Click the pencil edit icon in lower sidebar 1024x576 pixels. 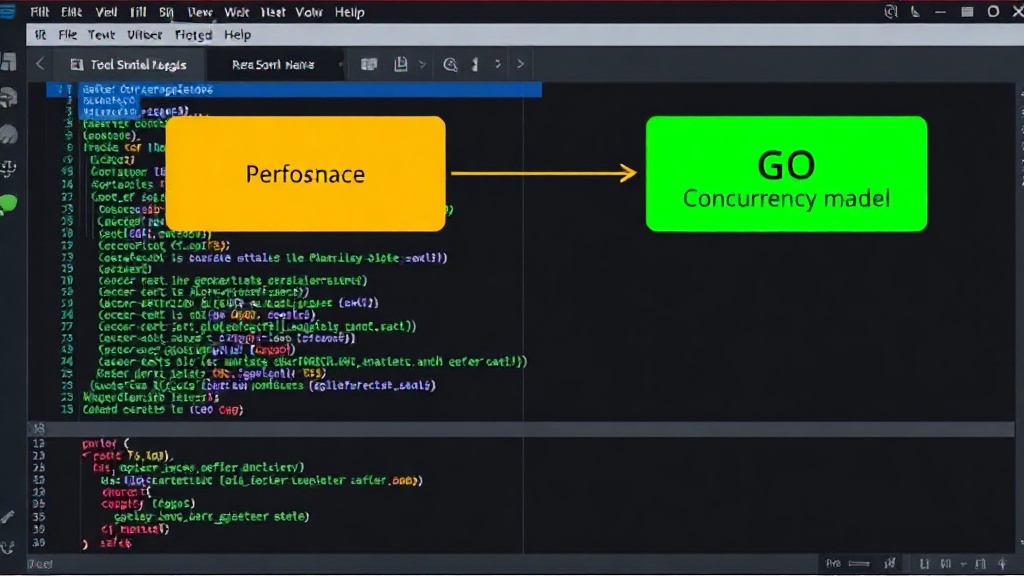(x=7, y=517)
